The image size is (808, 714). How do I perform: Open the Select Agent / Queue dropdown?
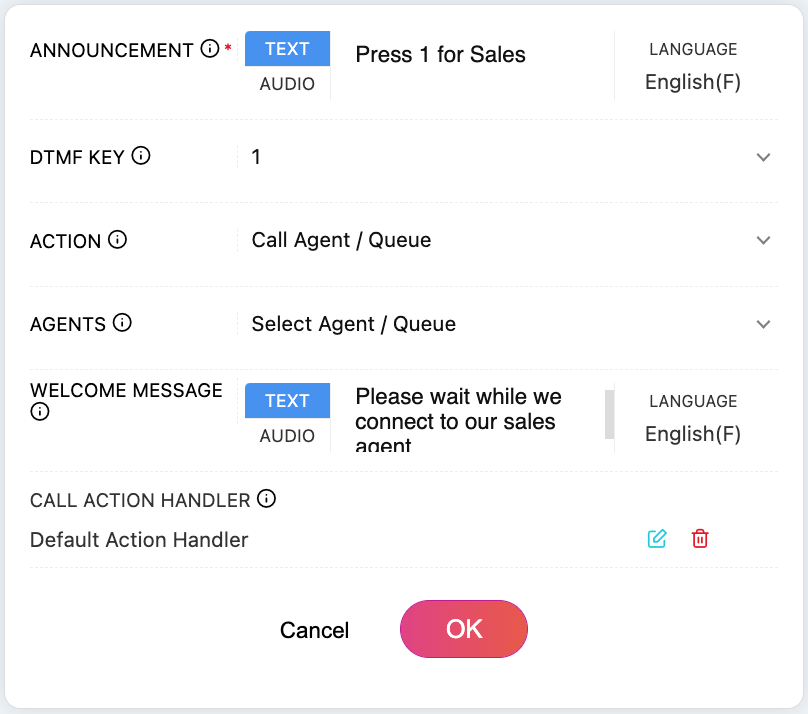coord(764,324)
